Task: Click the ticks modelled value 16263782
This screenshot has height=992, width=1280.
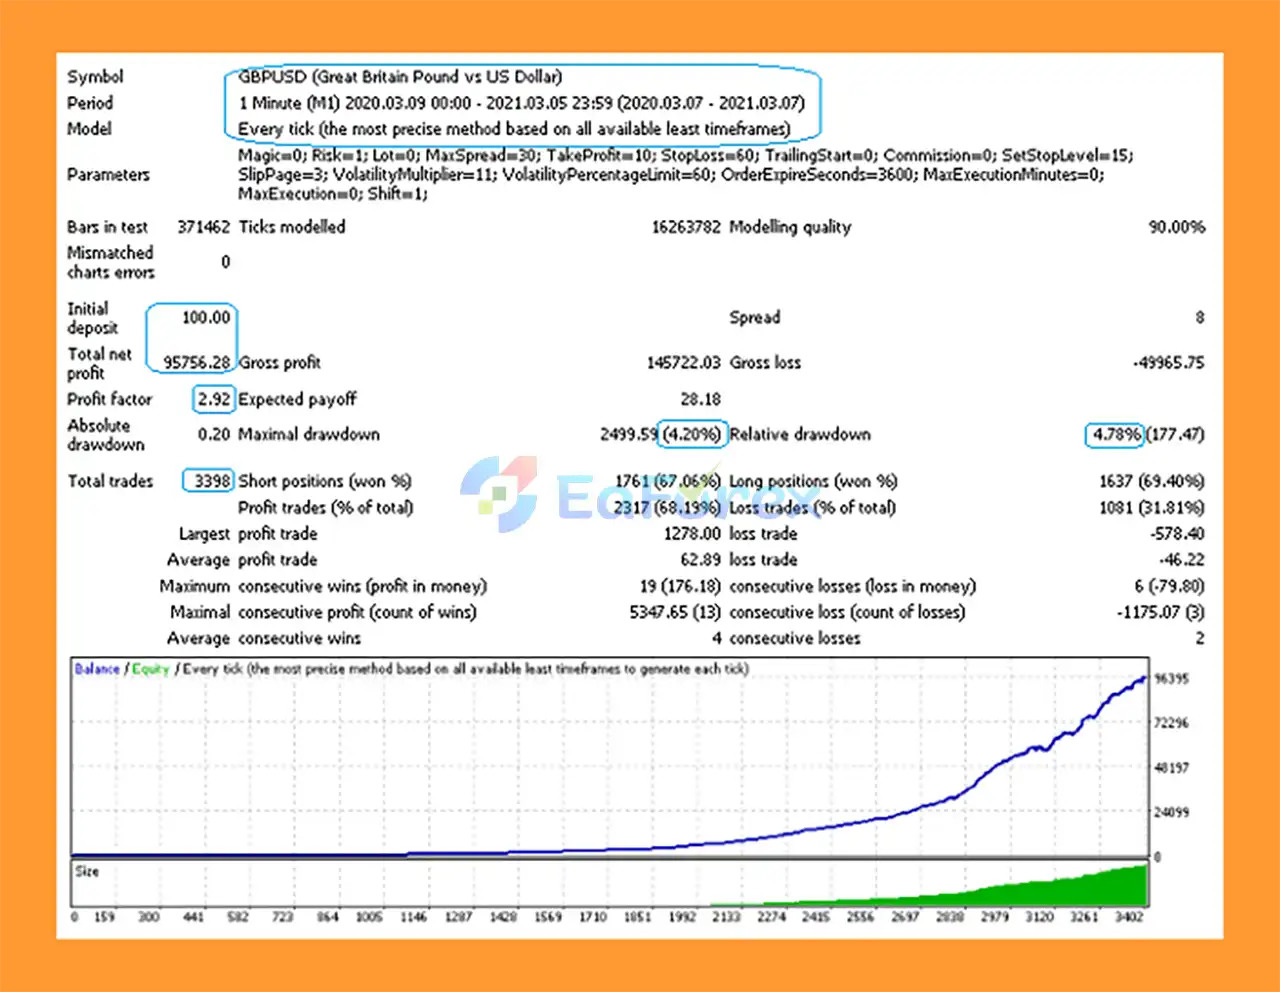Action: coord(685,227)
